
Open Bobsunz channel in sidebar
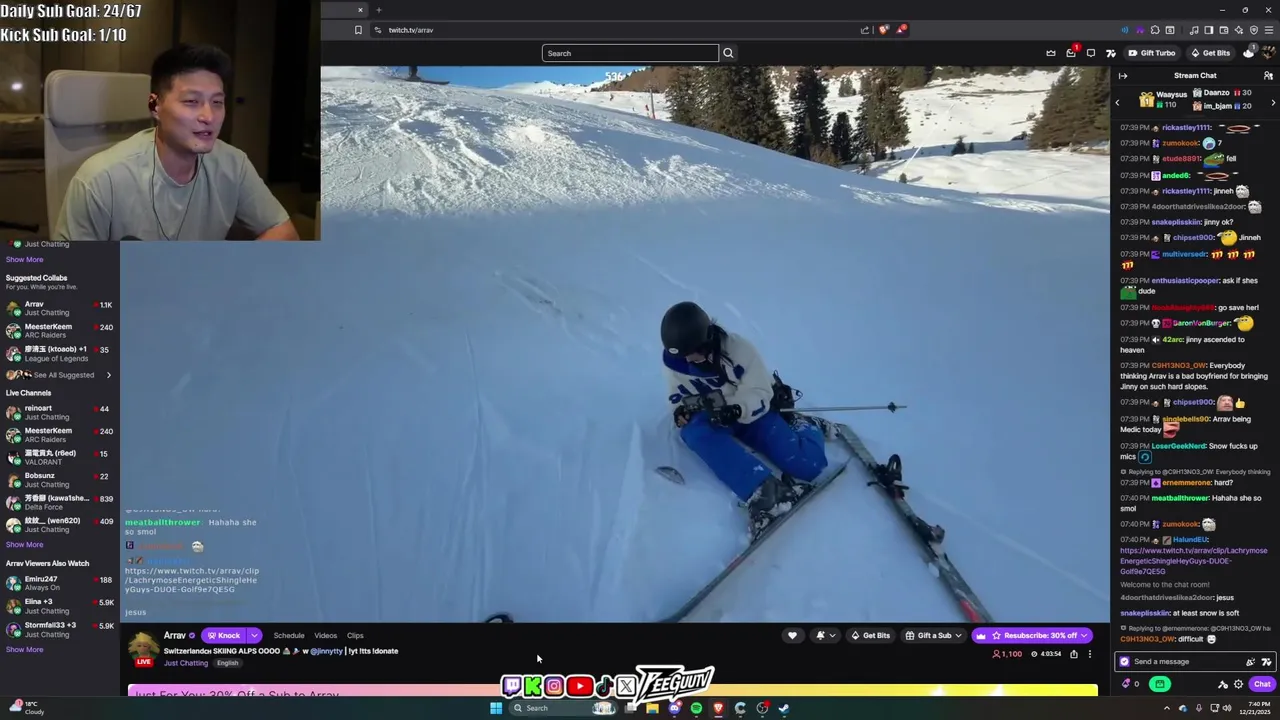pyautogui.click(x=59, y=480)
